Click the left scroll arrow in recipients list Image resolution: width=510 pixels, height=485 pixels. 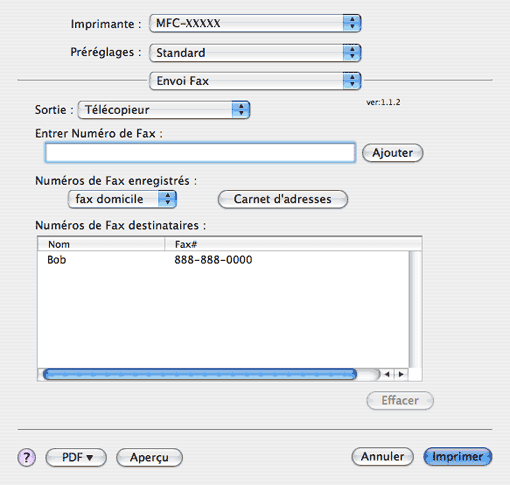click(387, 374)
